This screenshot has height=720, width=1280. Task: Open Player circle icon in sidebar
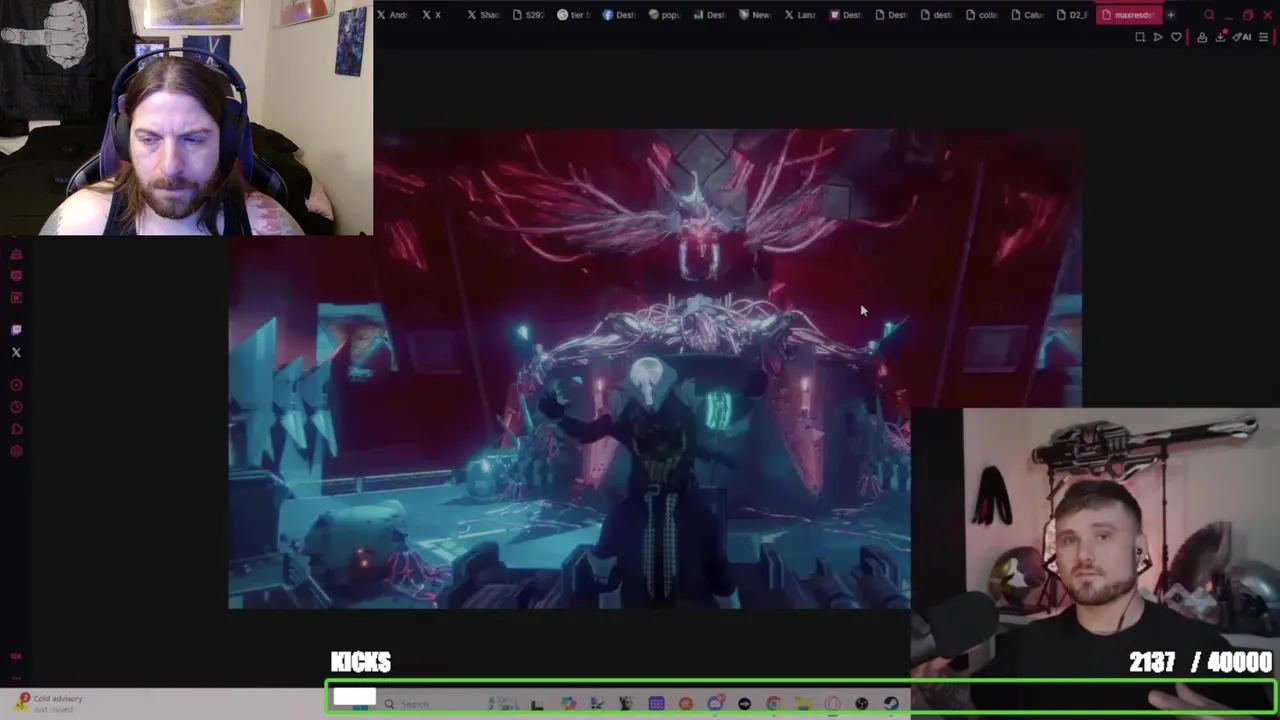16,385
